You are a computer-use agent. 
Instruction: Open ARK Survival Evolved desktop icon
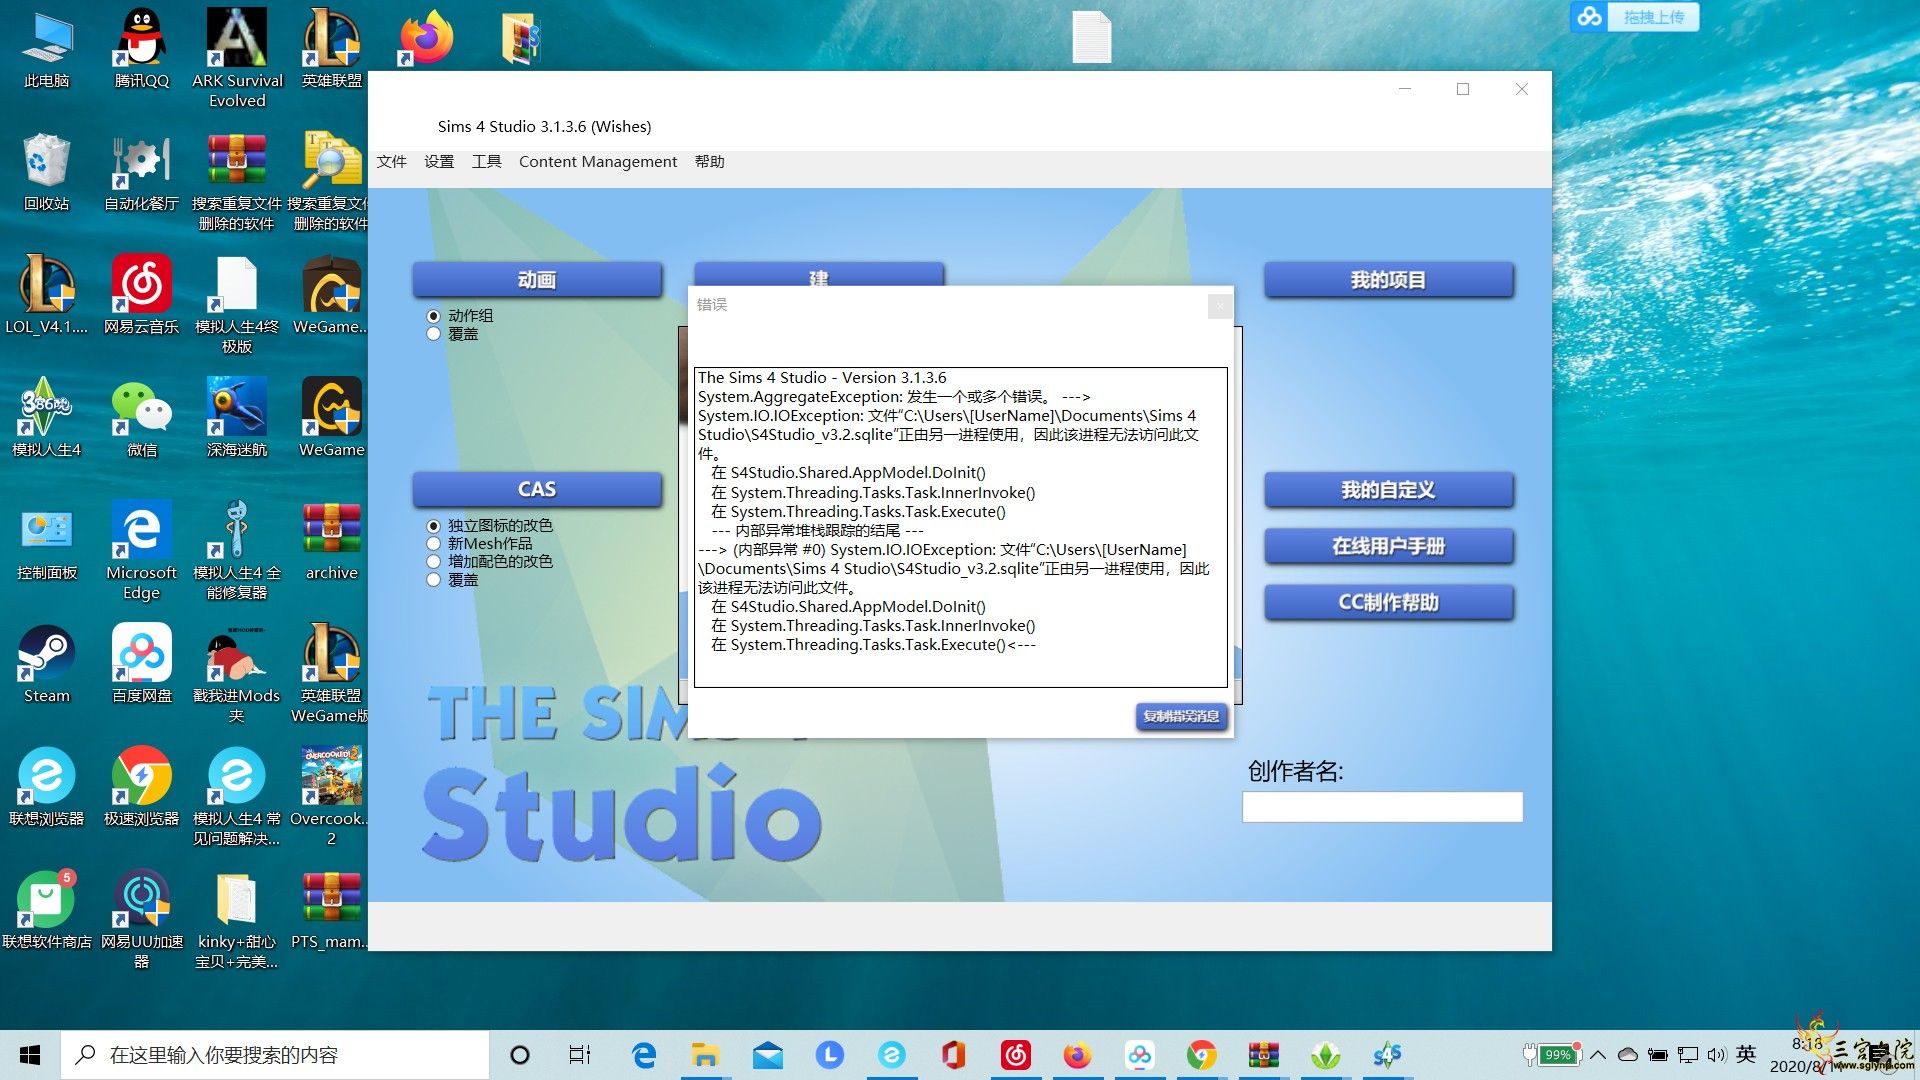point(237,58)
